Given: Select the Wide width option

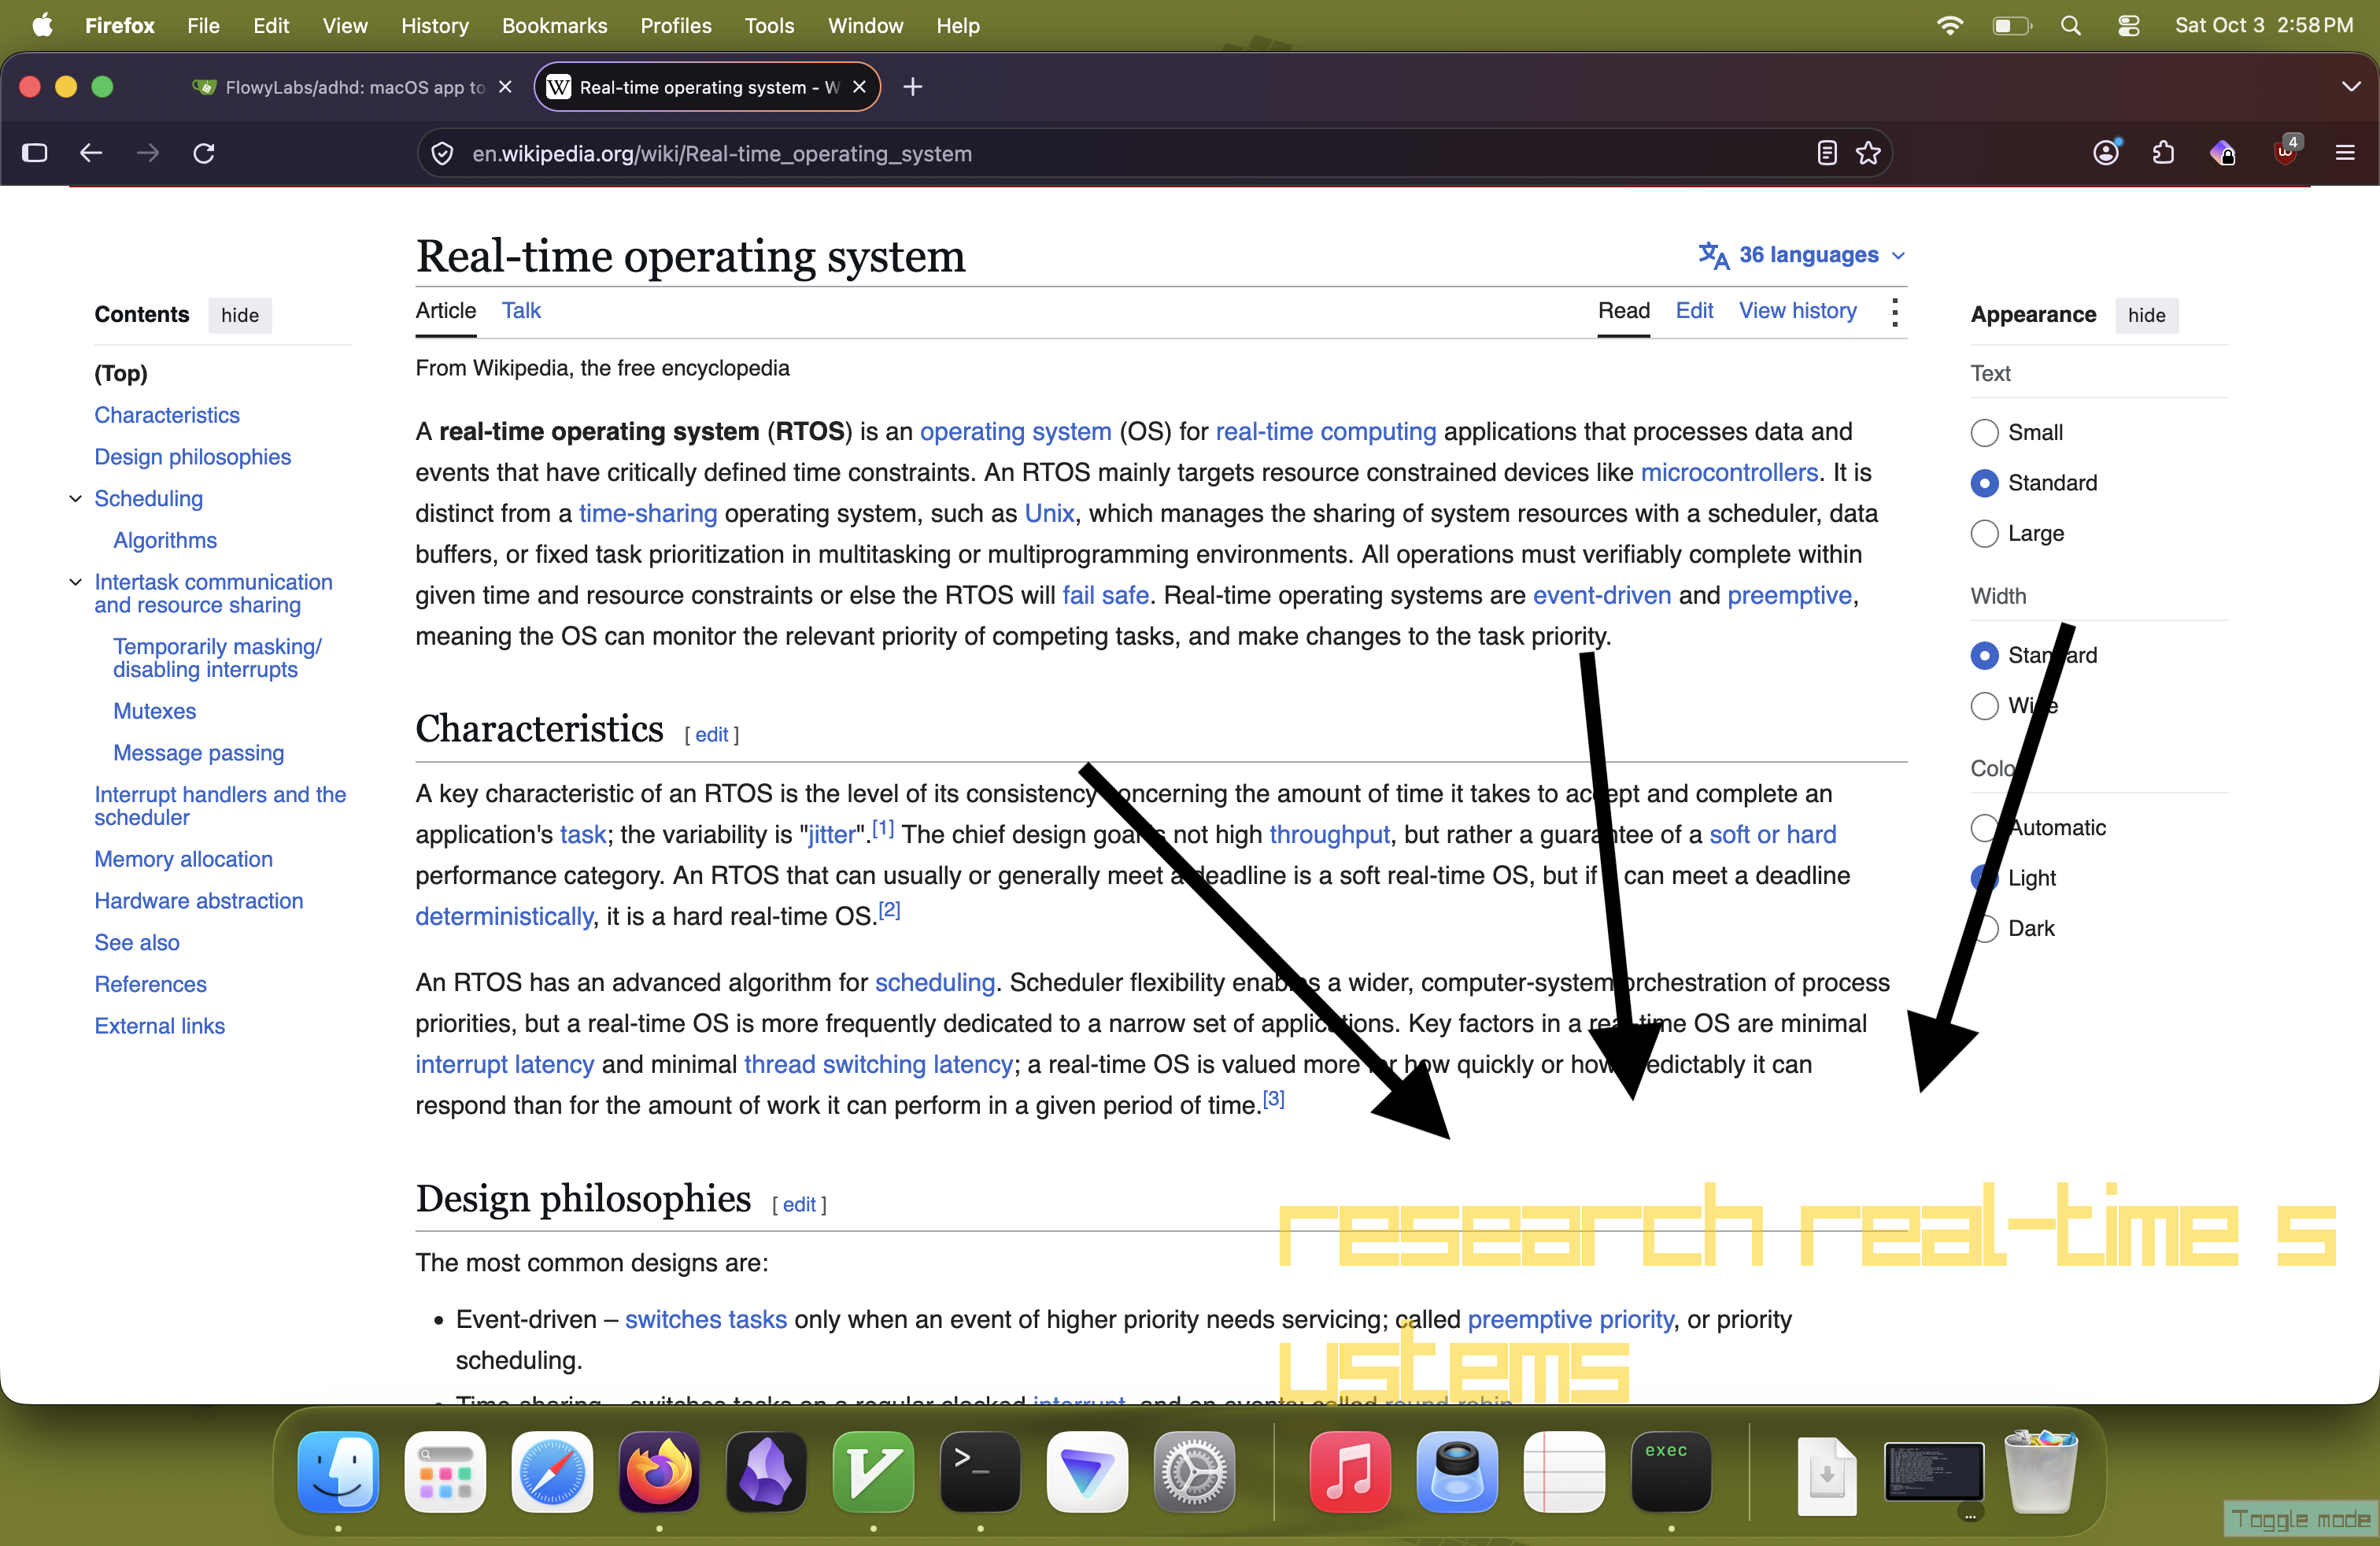Looking at the screenshot, I should pyautogui.click(x=1984, y=706).
